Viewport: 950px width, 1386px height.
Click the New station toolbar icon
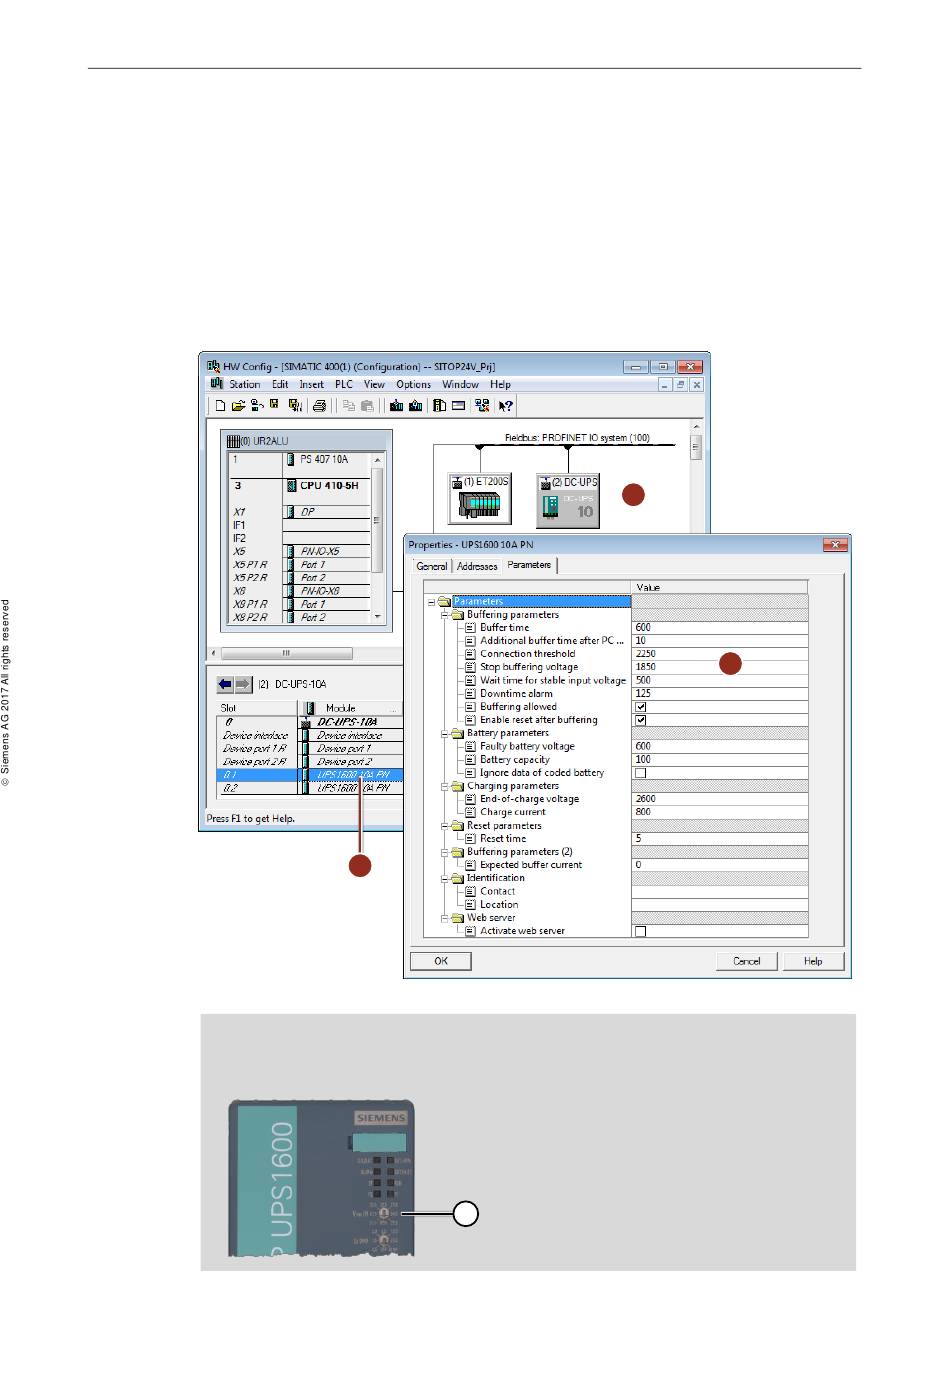click(x=220, y=406)
